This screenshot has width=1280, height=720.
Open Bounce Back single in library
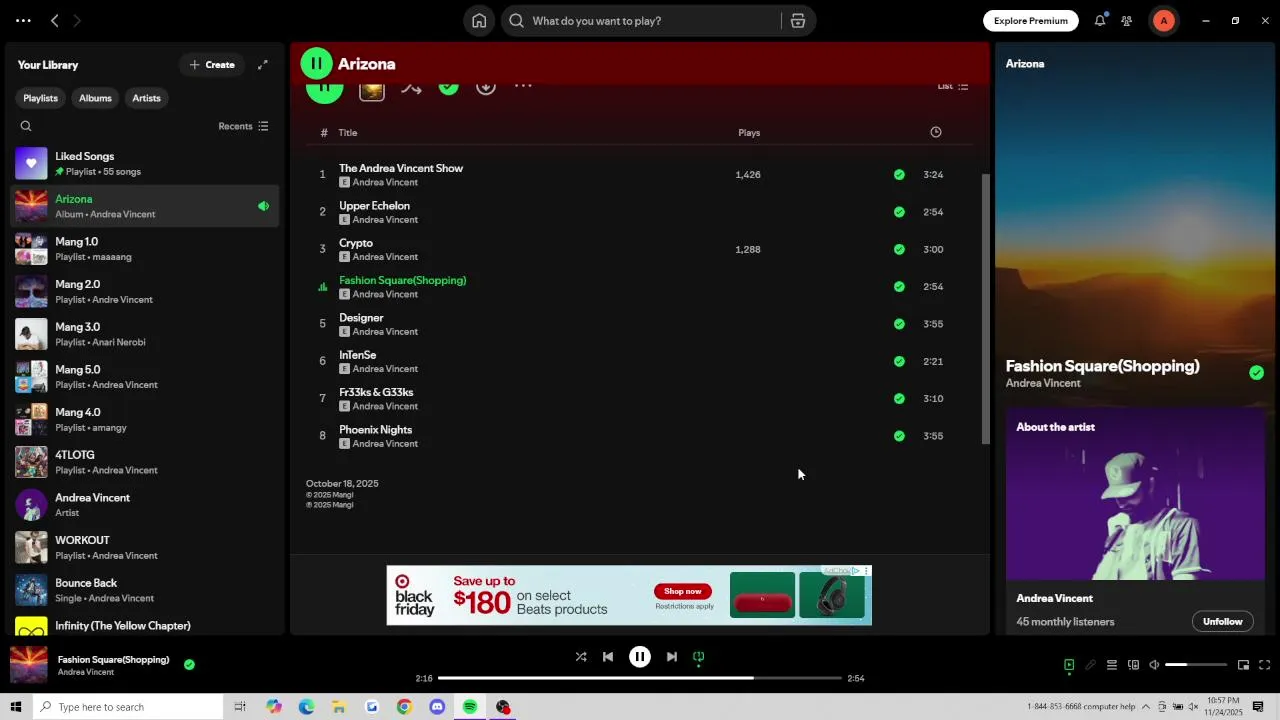pos(145,590)
